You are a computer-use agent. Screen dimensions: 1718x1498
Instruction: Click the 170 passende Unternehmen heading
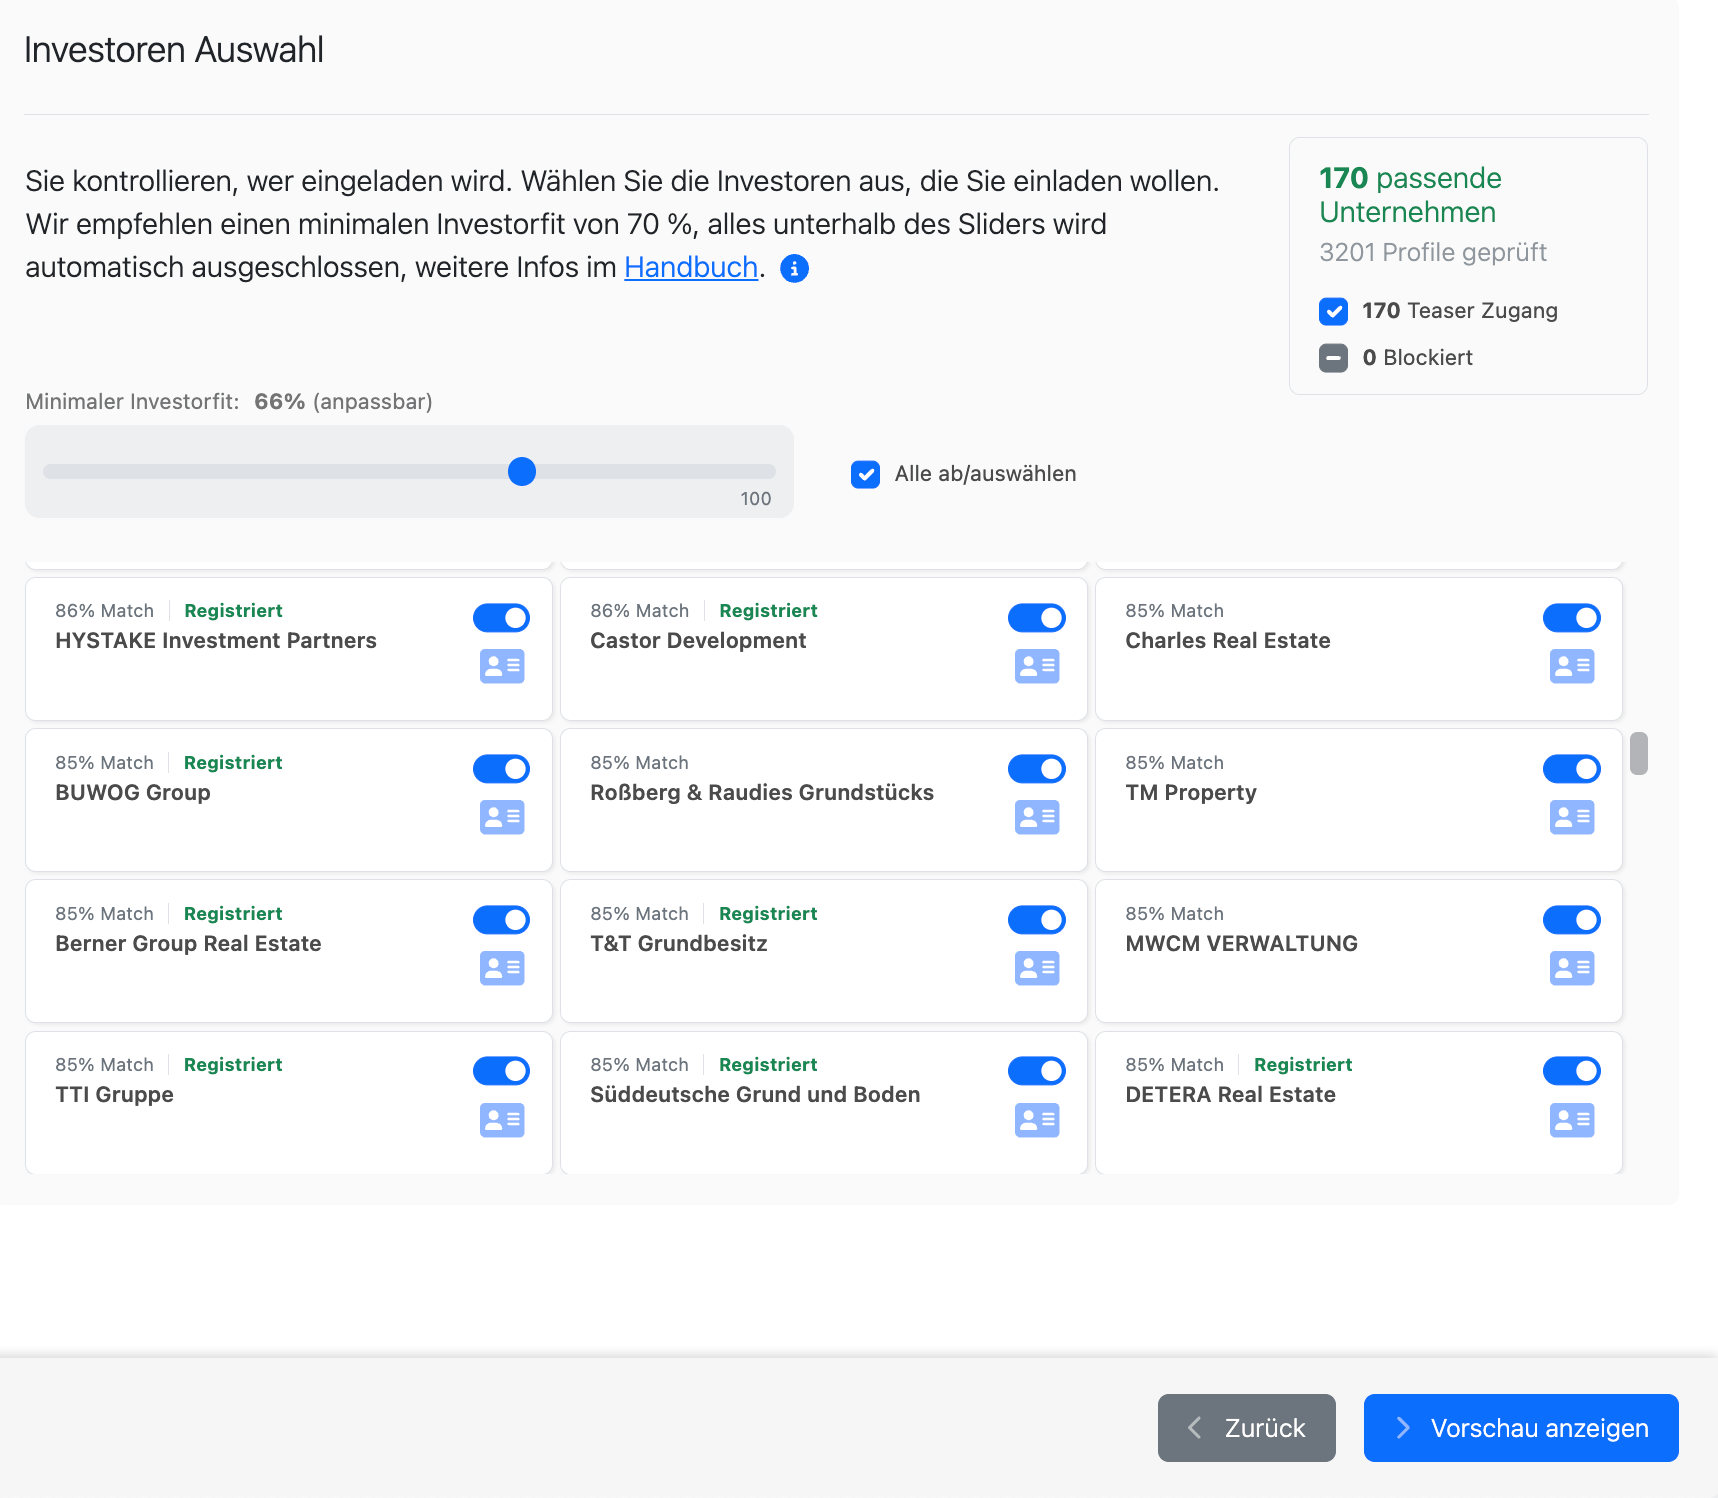click(x=1410, y=195)
